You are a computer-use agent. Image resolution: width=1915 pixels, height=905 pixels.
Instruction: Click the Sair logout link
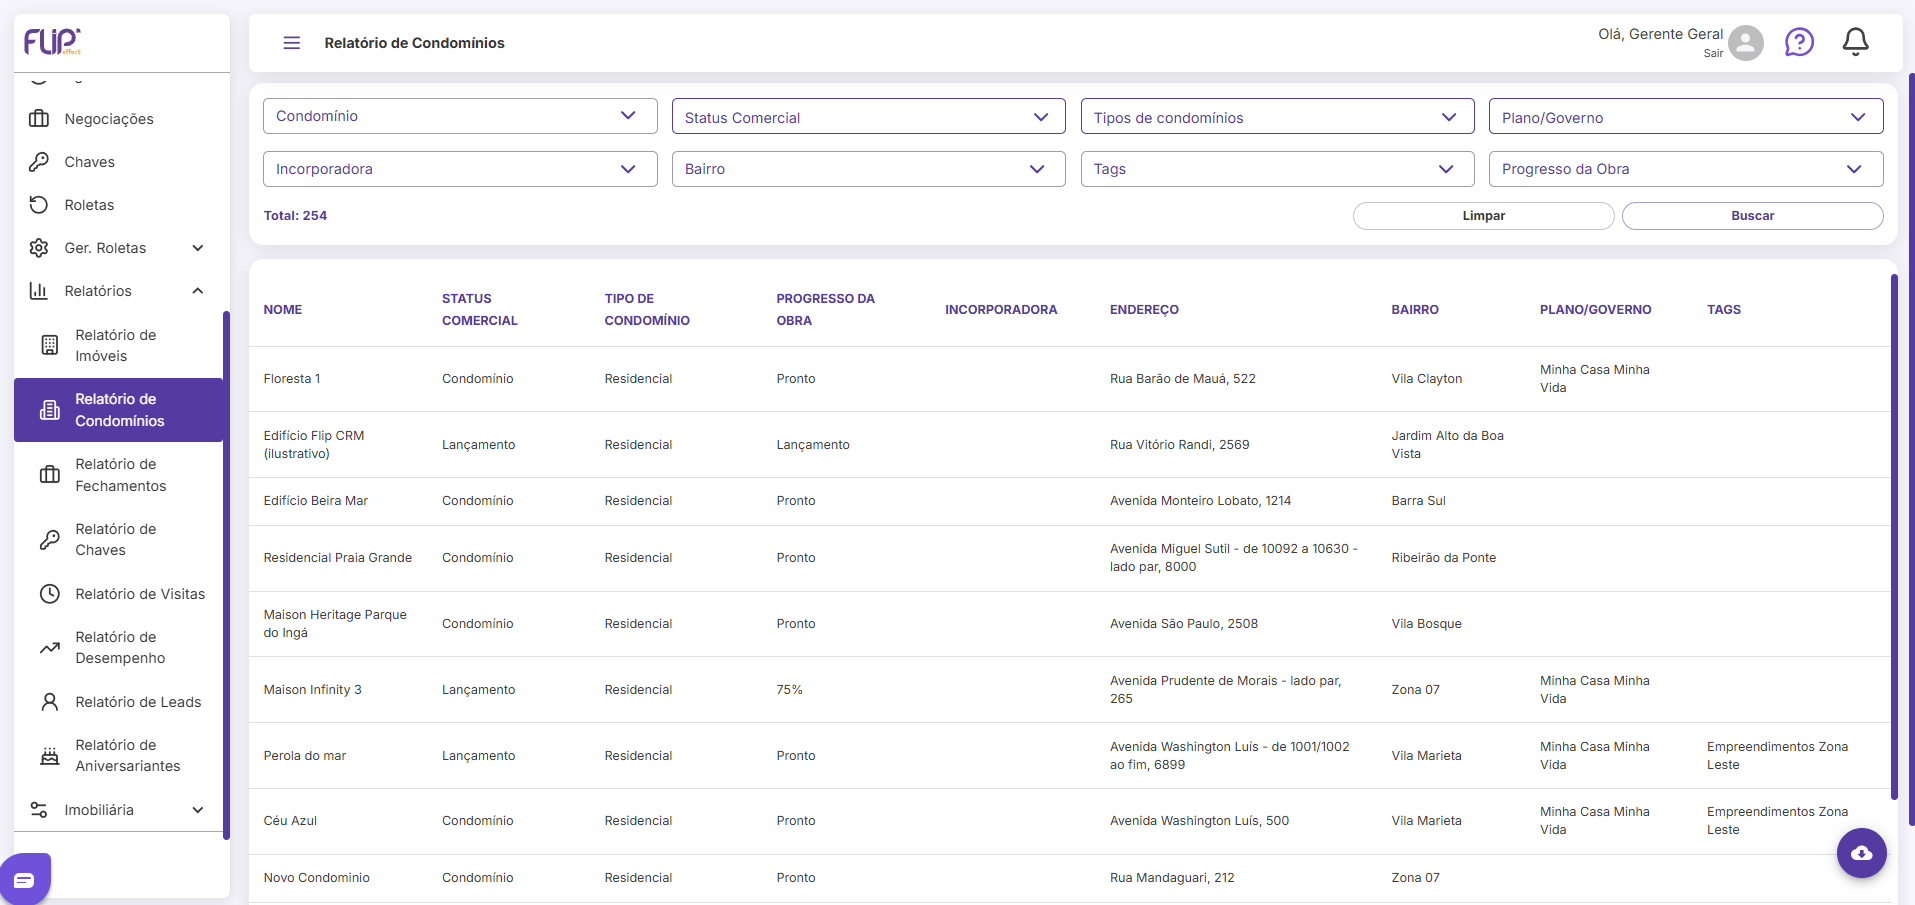(1713, 54)
